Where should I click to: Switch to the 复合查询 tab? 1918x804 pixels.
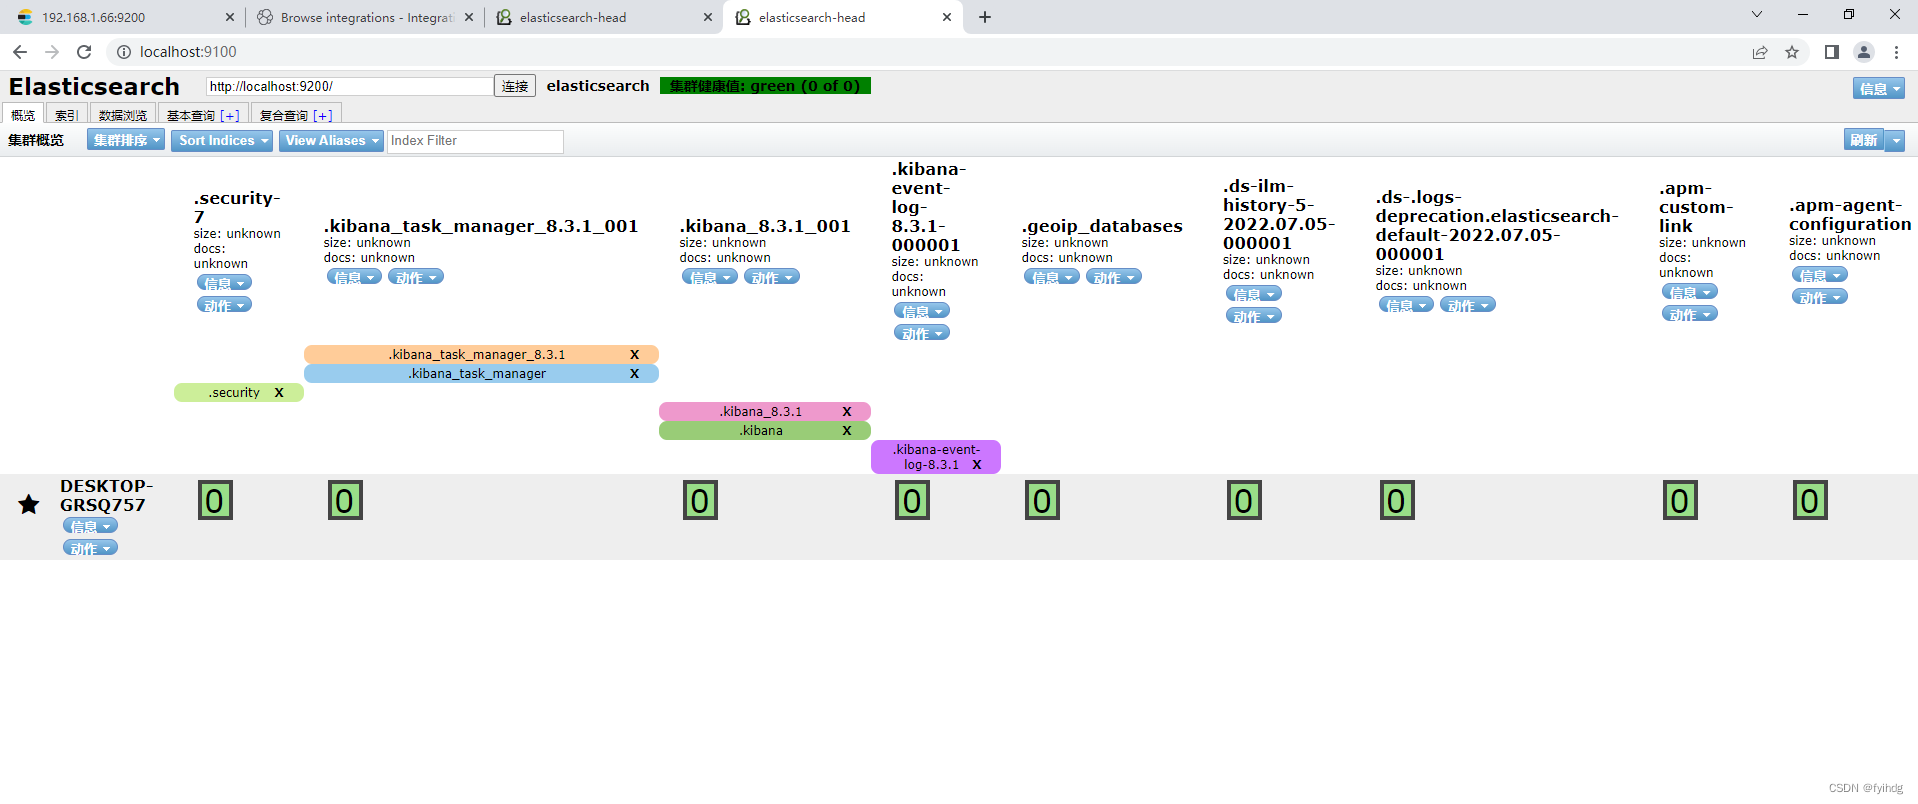(x=296, y=115)
